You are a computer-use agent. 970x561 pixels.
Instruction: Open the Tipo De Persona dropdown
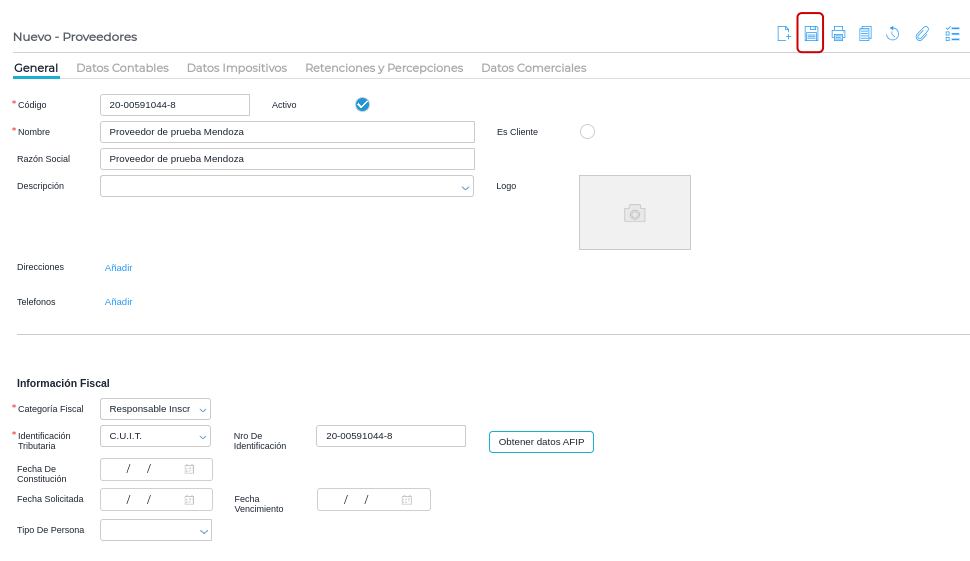[204, 531]
